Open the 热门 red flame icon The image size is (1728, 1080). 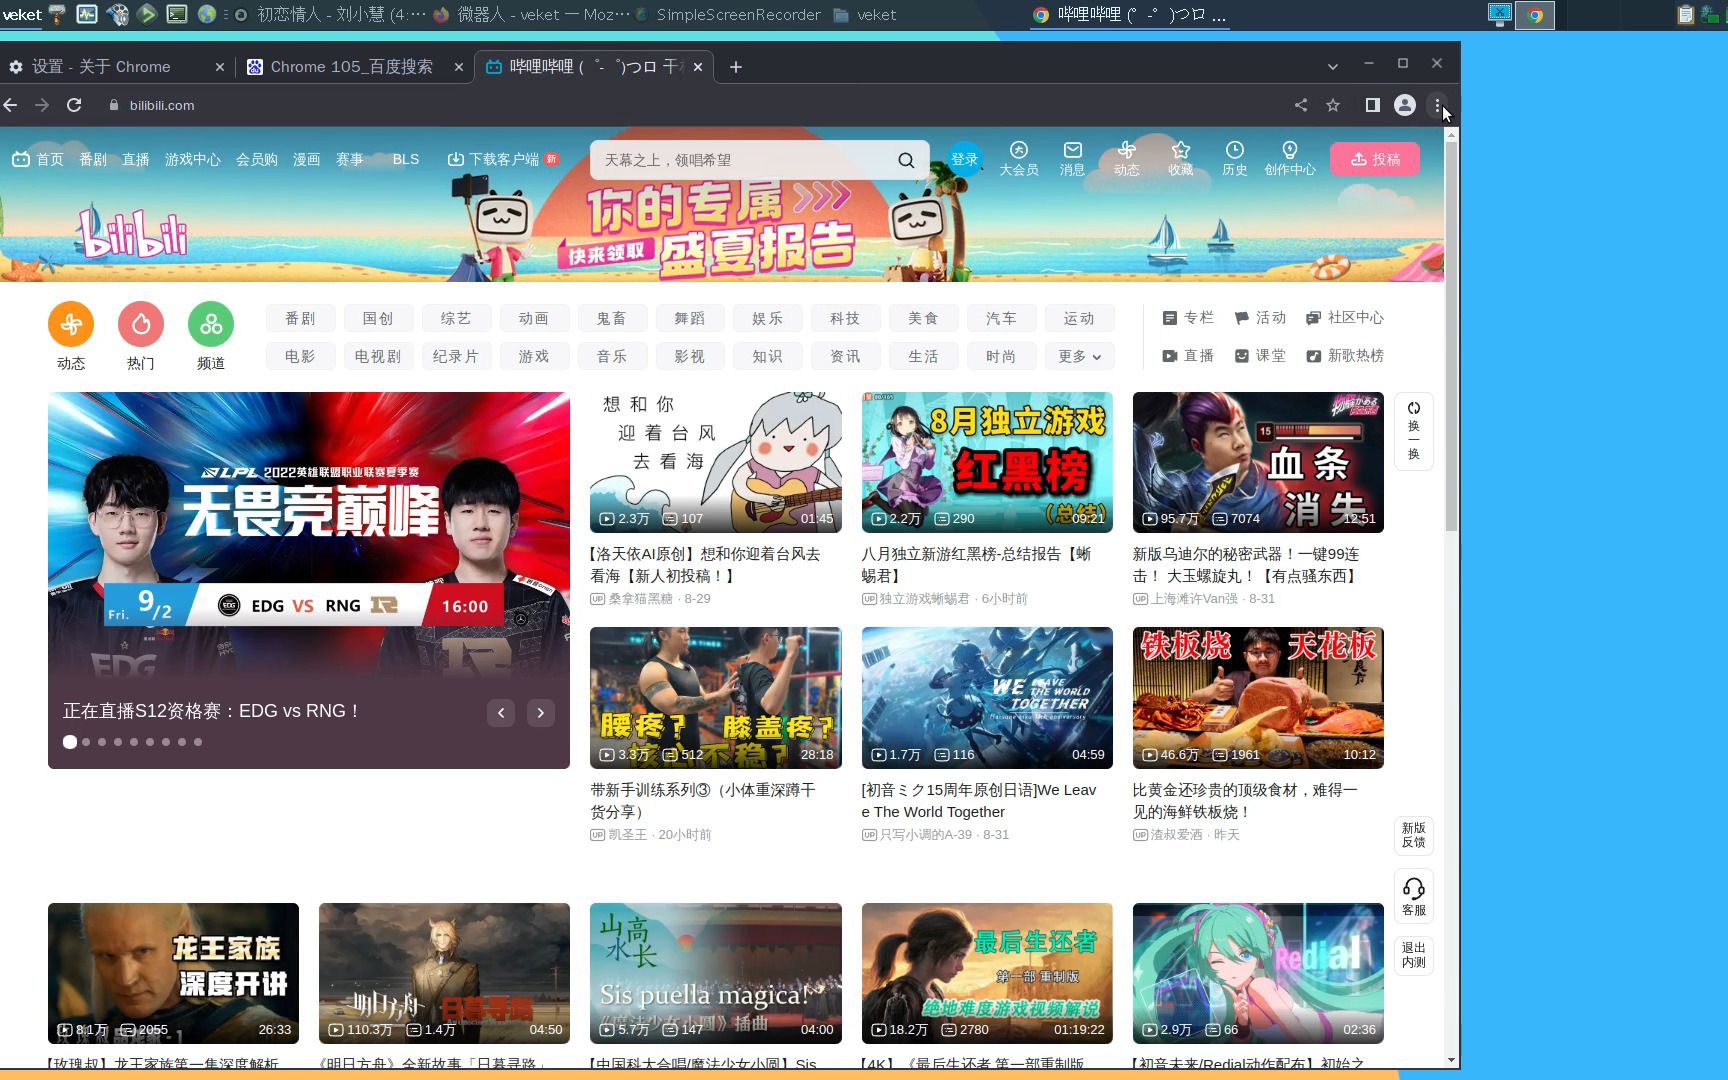point(141,324)
